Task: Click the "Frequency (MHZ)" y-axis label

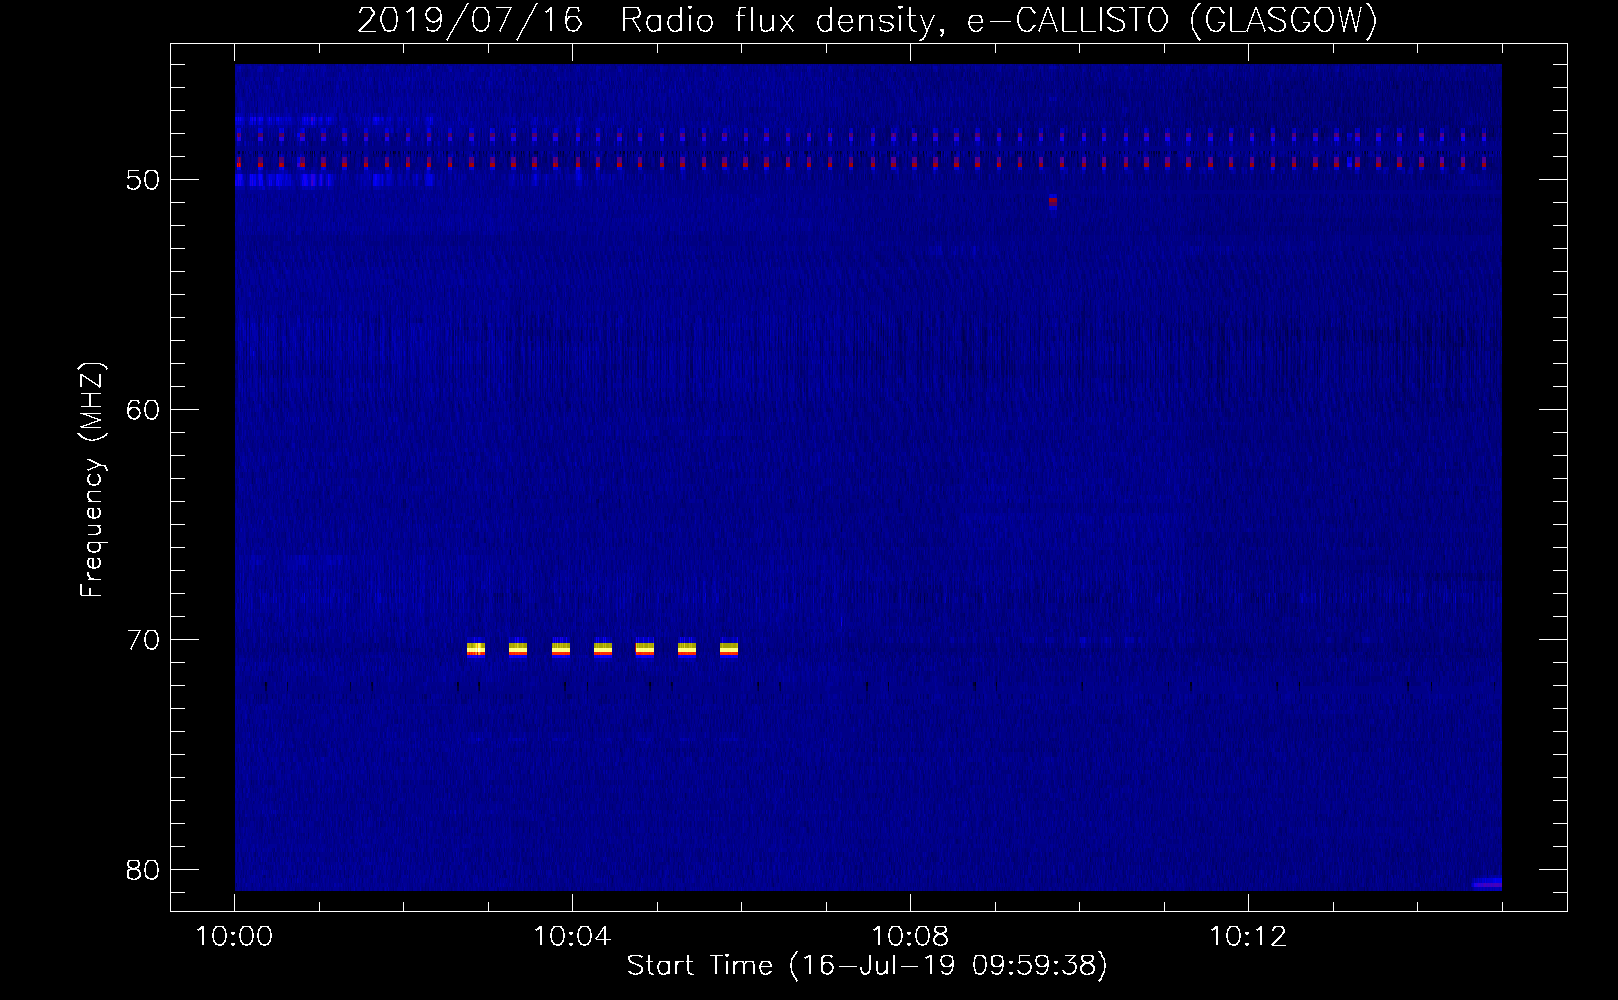Action: 92,480
